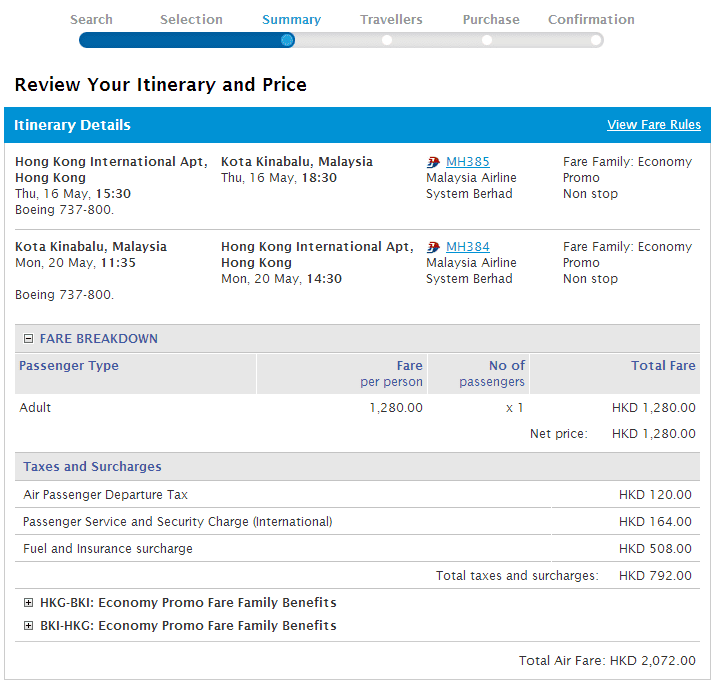This screenshot has width=717, height=686.
Task: Open the Purchase step label
Action: (491, 19)
